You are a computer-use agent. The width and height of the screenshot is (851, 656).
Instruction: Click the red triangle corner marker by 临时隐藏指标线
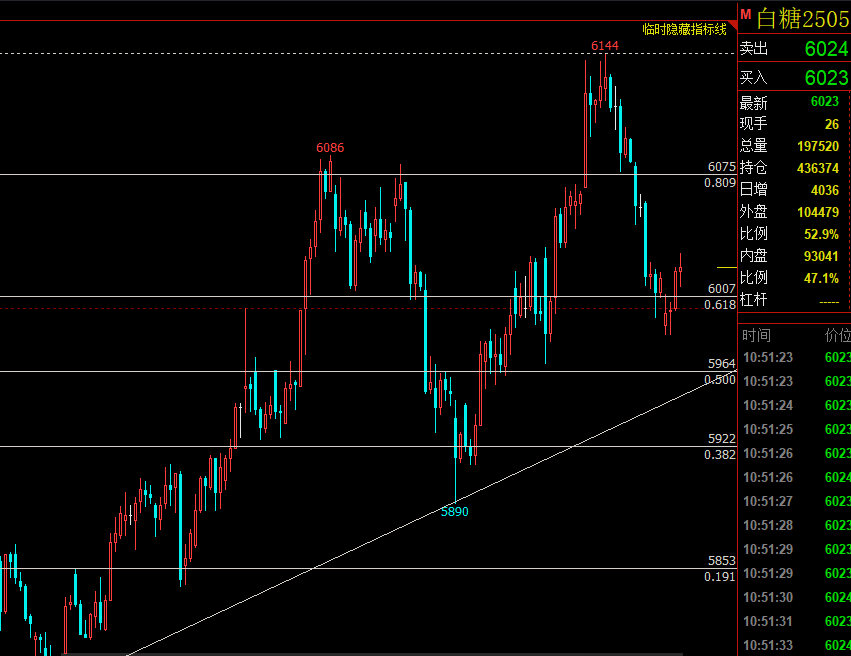pos(732,25)
